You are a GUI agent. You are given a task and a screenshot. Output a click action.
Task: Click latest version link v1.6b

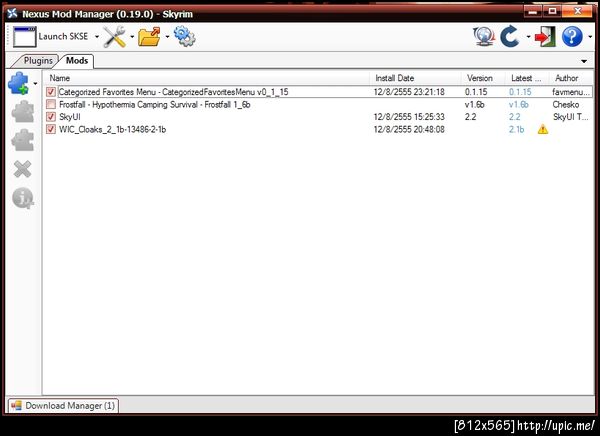(x=518, y=105)
